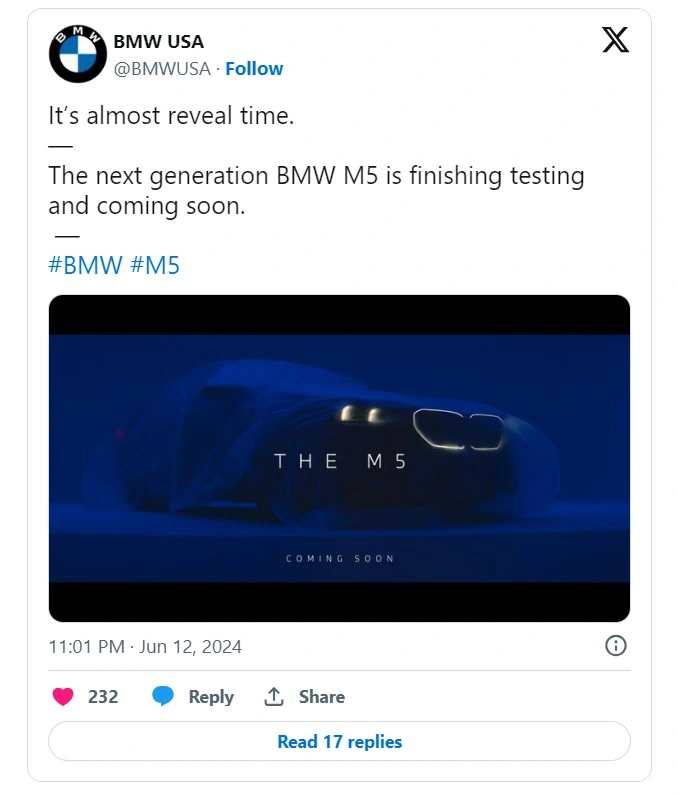Follow the BMW USA account
This screenshot has width=678, height=797.
pyautogui.click(x=254, y=69)
